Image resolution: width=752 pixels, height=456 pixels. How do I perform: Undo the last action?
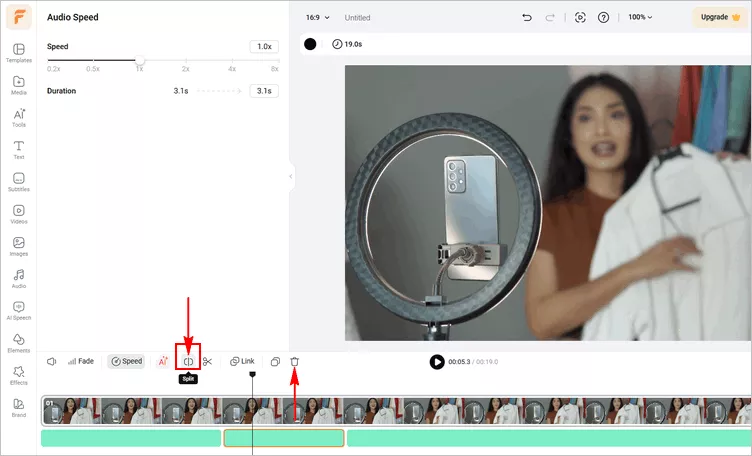pos(527,18)
